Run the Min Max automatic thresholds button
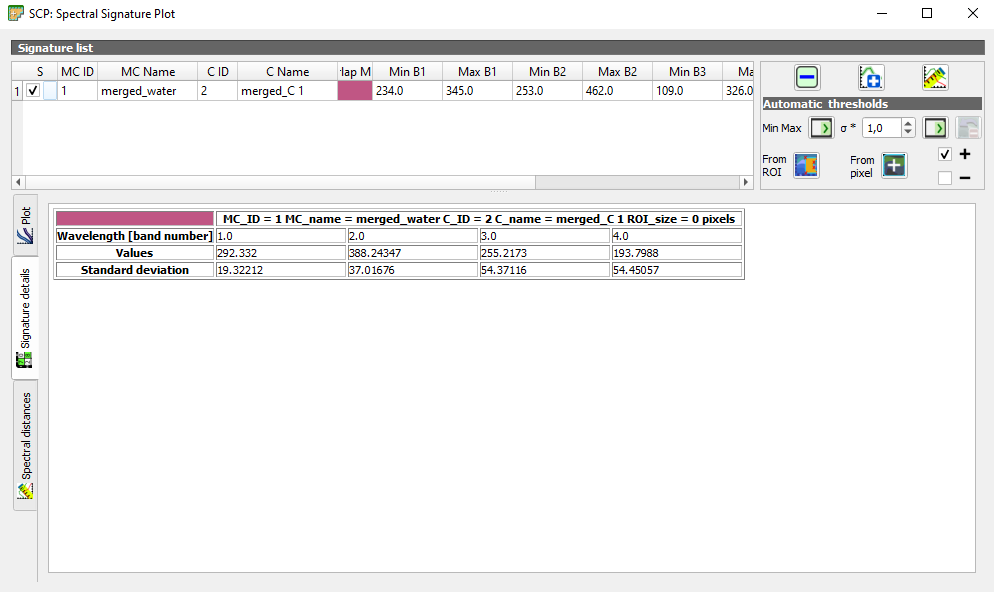994x592 pixels. pyautogui.click(x=821, y=128)
